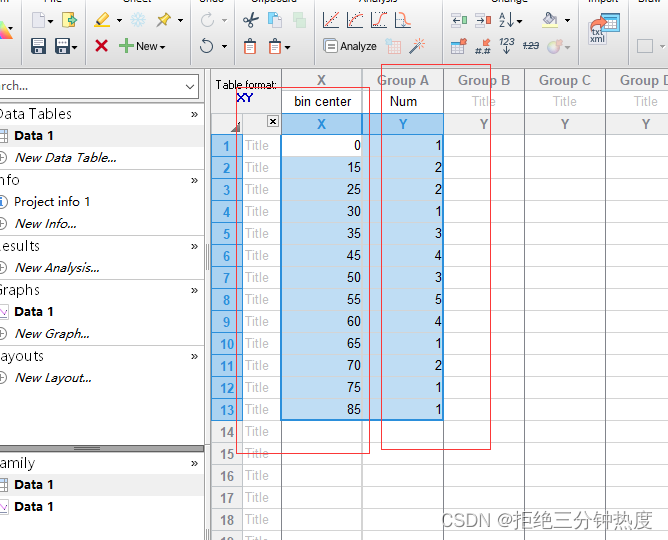
Task: Run linear regression analysis icon
Action: [x=331, y=20]
